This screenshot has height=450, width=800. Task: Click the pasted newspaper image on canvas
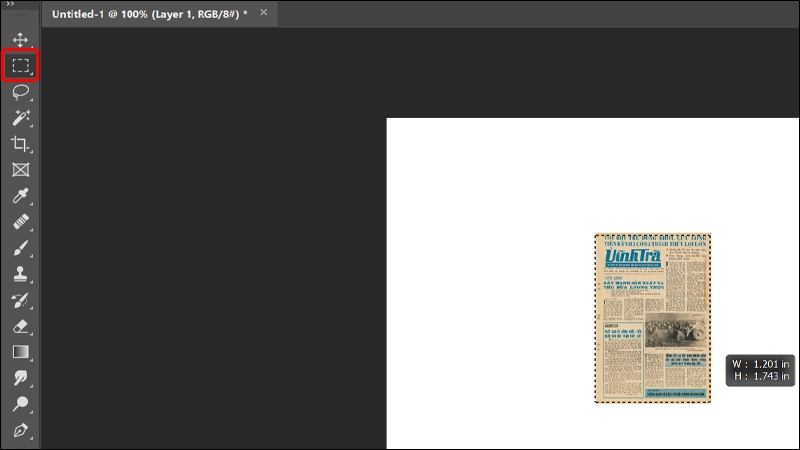point(653,318)
